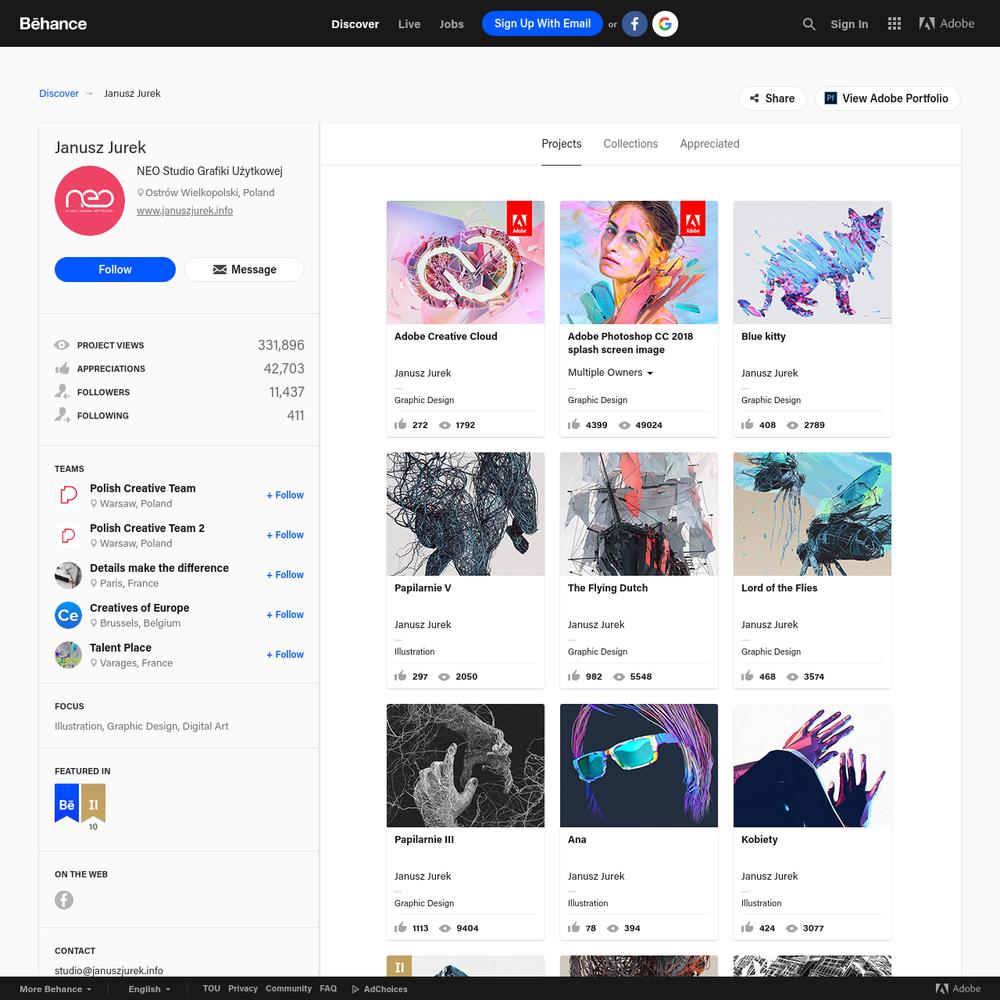Click the Followers count 11,437
The width and height of the screenshot is (1000, 1000).
(286, 392)
